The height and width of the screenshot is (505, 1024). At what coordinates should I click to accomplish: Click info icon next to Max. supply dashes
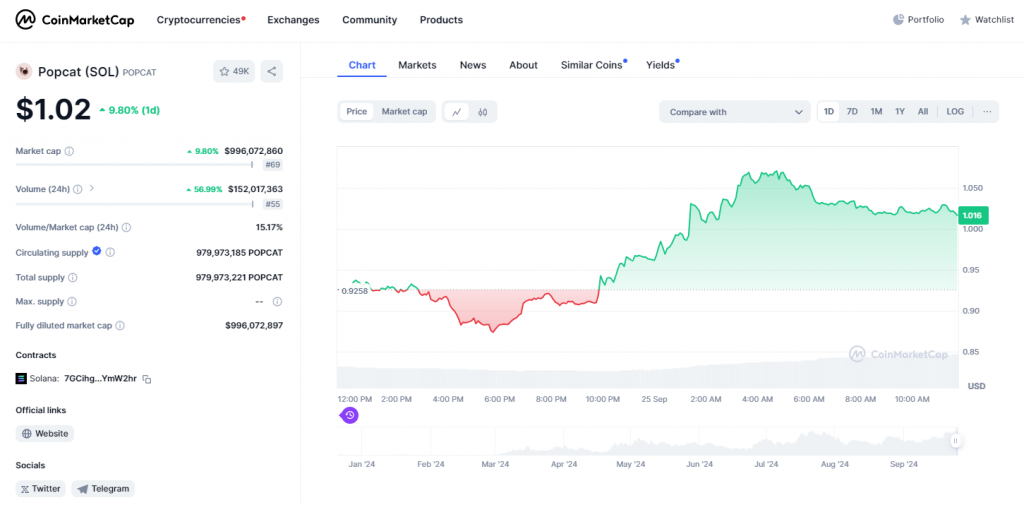tap(277, 302)
